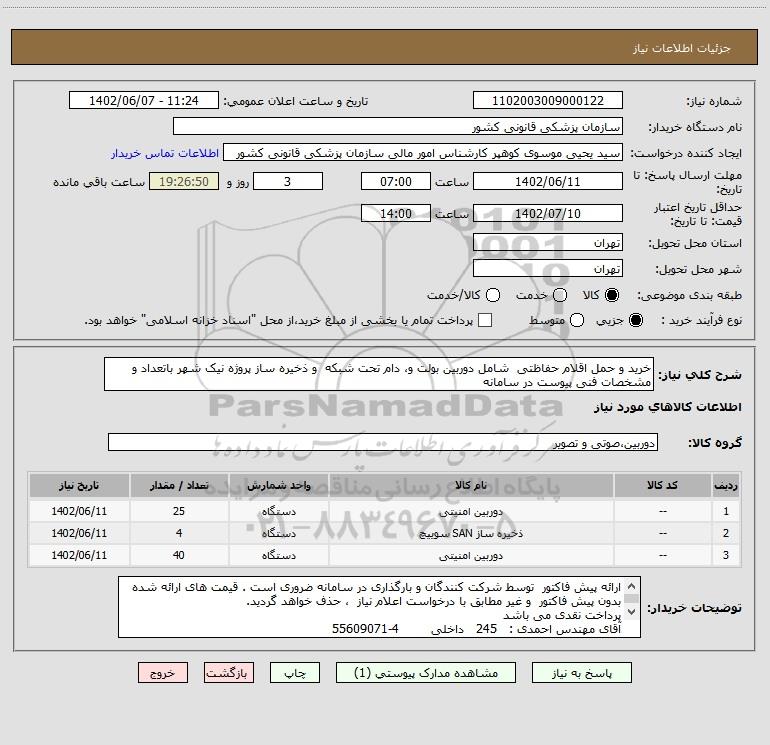The height and width of the screenshot is (745, 770).
Task: Click the response deadline time 07:00 field
Action: (396, 181)
